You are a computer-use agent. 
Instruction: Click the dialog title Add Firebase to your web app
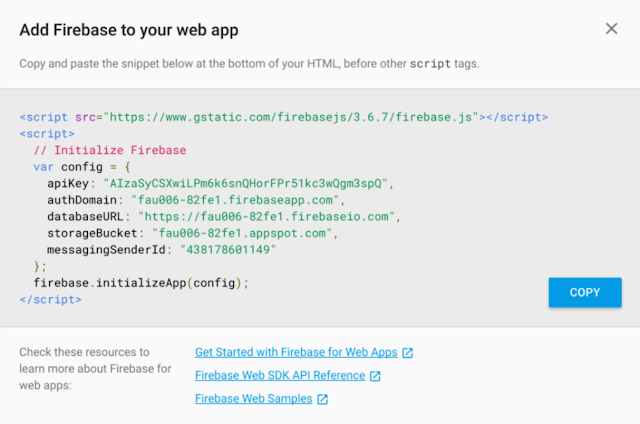(129, 30)
